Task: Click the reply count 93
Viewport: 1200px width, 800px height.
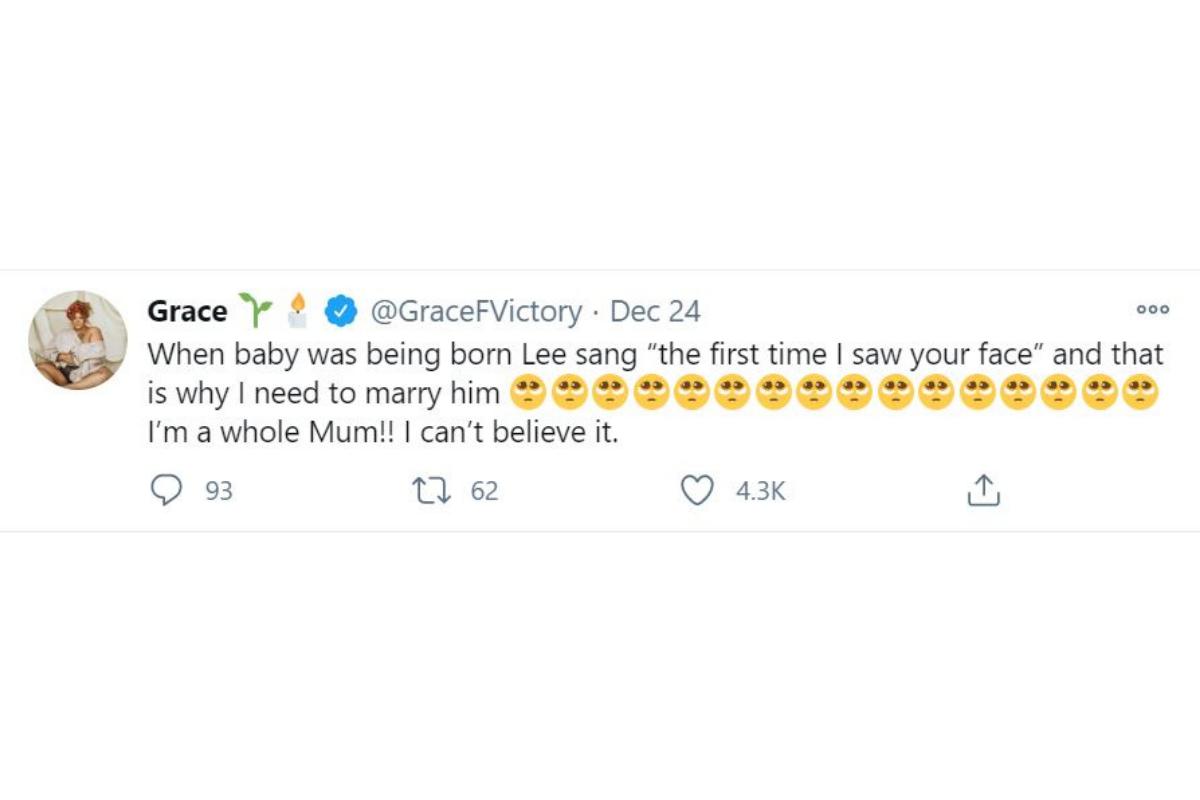Action: (x=218, y=491)
